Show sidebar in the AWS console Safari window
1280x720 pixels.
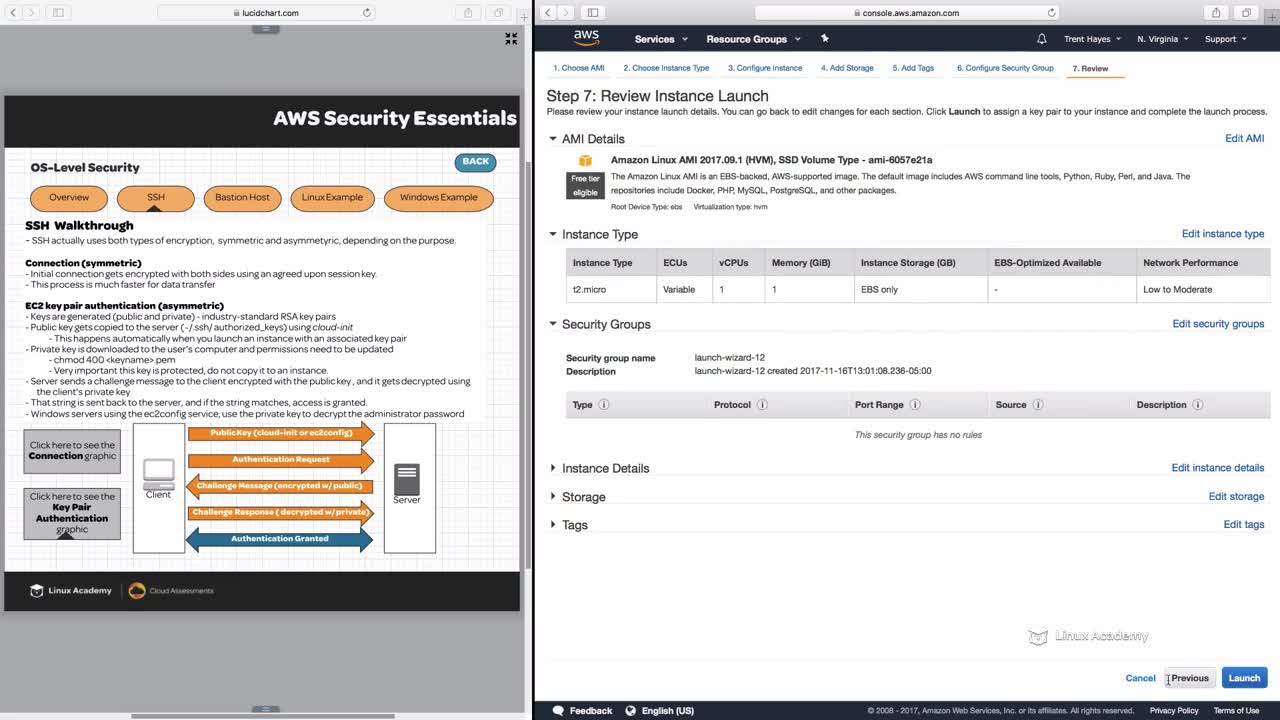tap(593, 13)
